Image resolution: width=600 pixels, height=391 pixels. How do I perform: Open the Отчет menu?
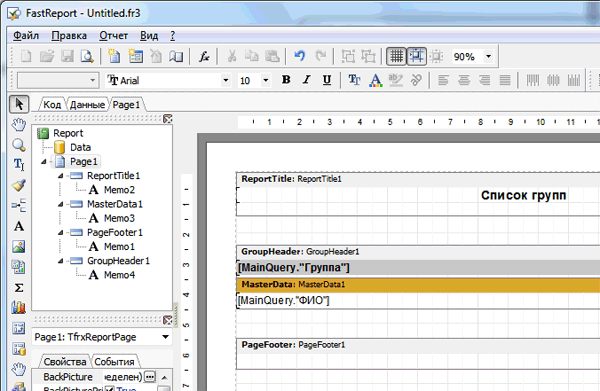pos(113,36)
